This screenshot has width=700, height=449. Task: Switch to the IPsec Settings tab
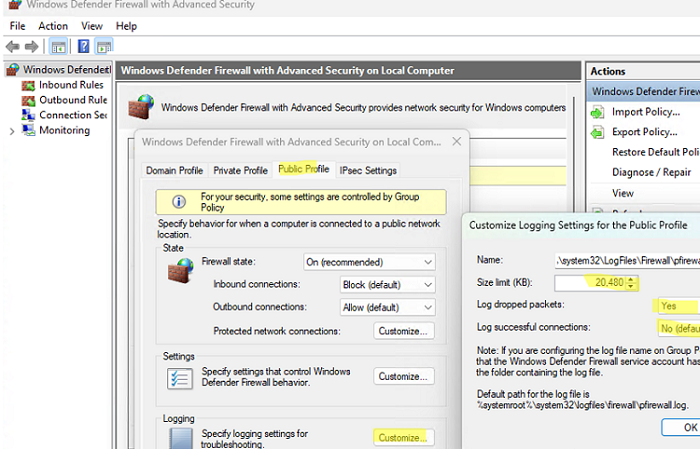(368, 170)
